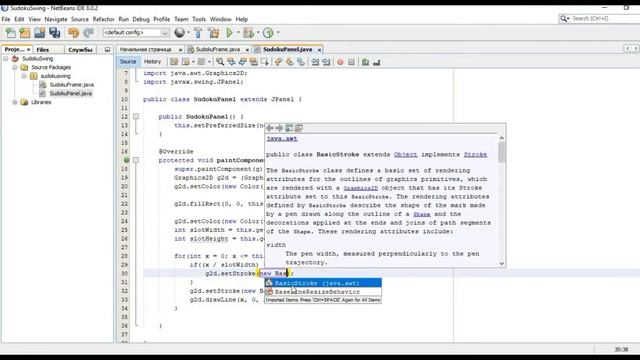Switch to History view
This screenshot has width=640, height=360.
[152, 62]
